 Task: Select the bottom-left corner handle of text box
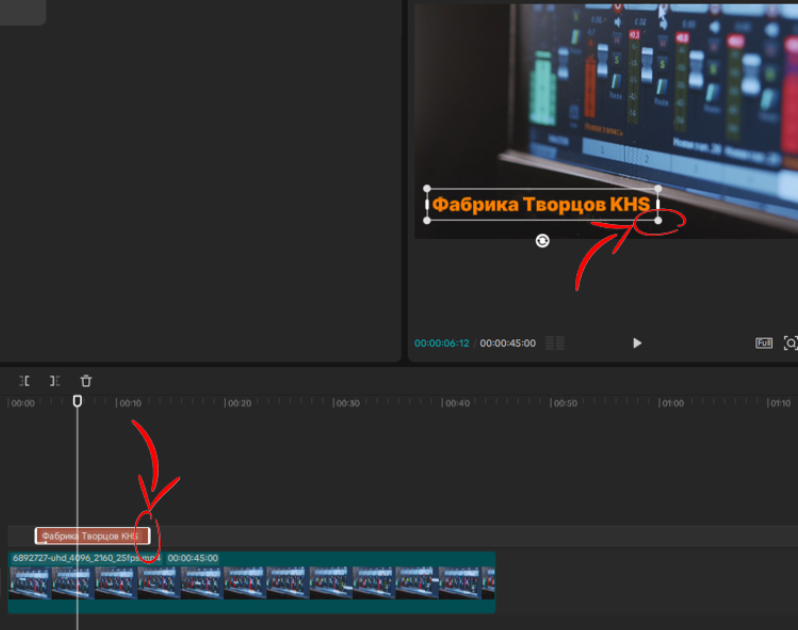click(x=427, y=220)
